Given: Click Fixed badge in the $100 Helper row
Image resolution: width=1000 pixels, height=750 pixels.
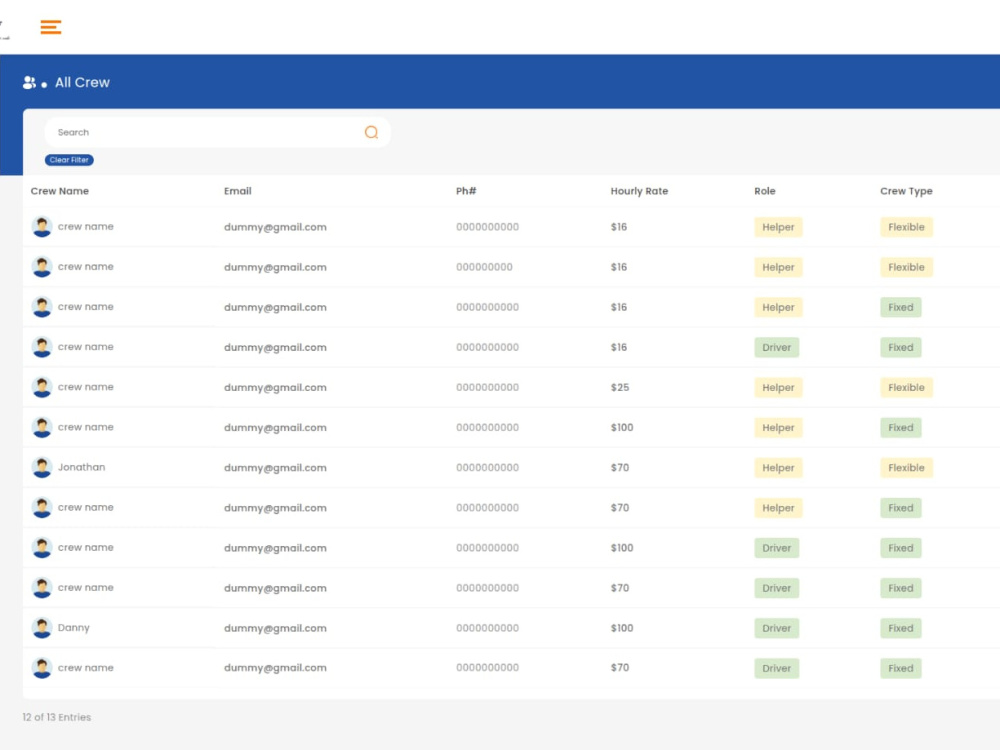Looking at the screenshot, I should (901, 427).
